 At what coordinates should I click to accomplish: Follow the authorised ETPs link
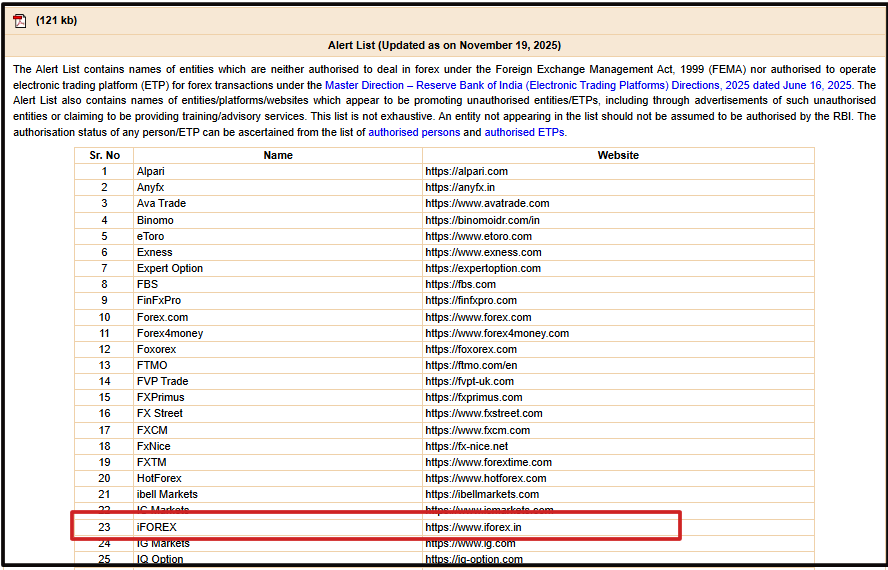524,132
